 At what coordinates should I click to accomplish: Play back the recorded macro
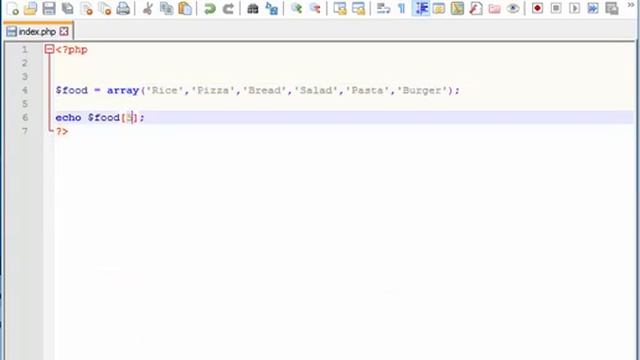574,8
